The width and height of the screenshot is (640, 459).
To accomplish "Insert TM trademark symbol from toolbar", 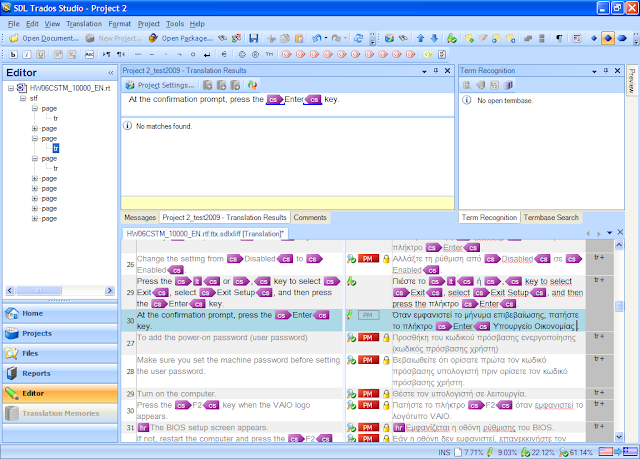I will [269, 54].
